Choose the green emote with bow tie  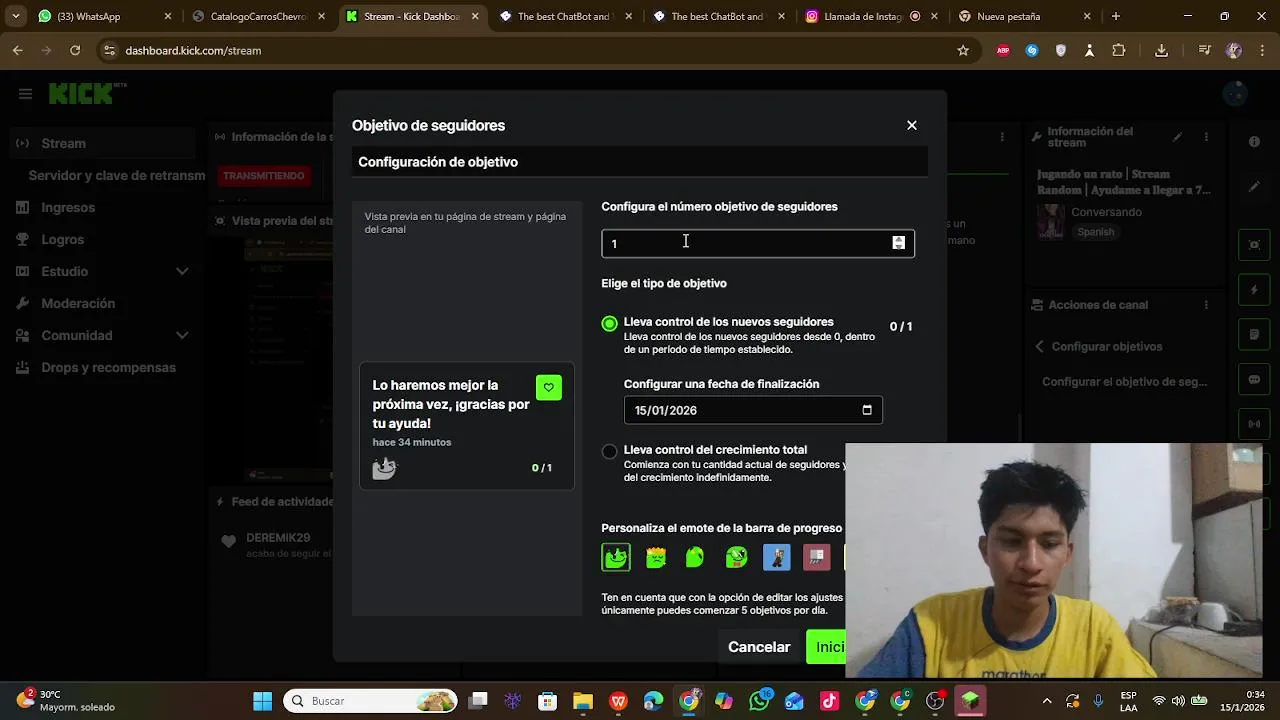click(736, 557)
